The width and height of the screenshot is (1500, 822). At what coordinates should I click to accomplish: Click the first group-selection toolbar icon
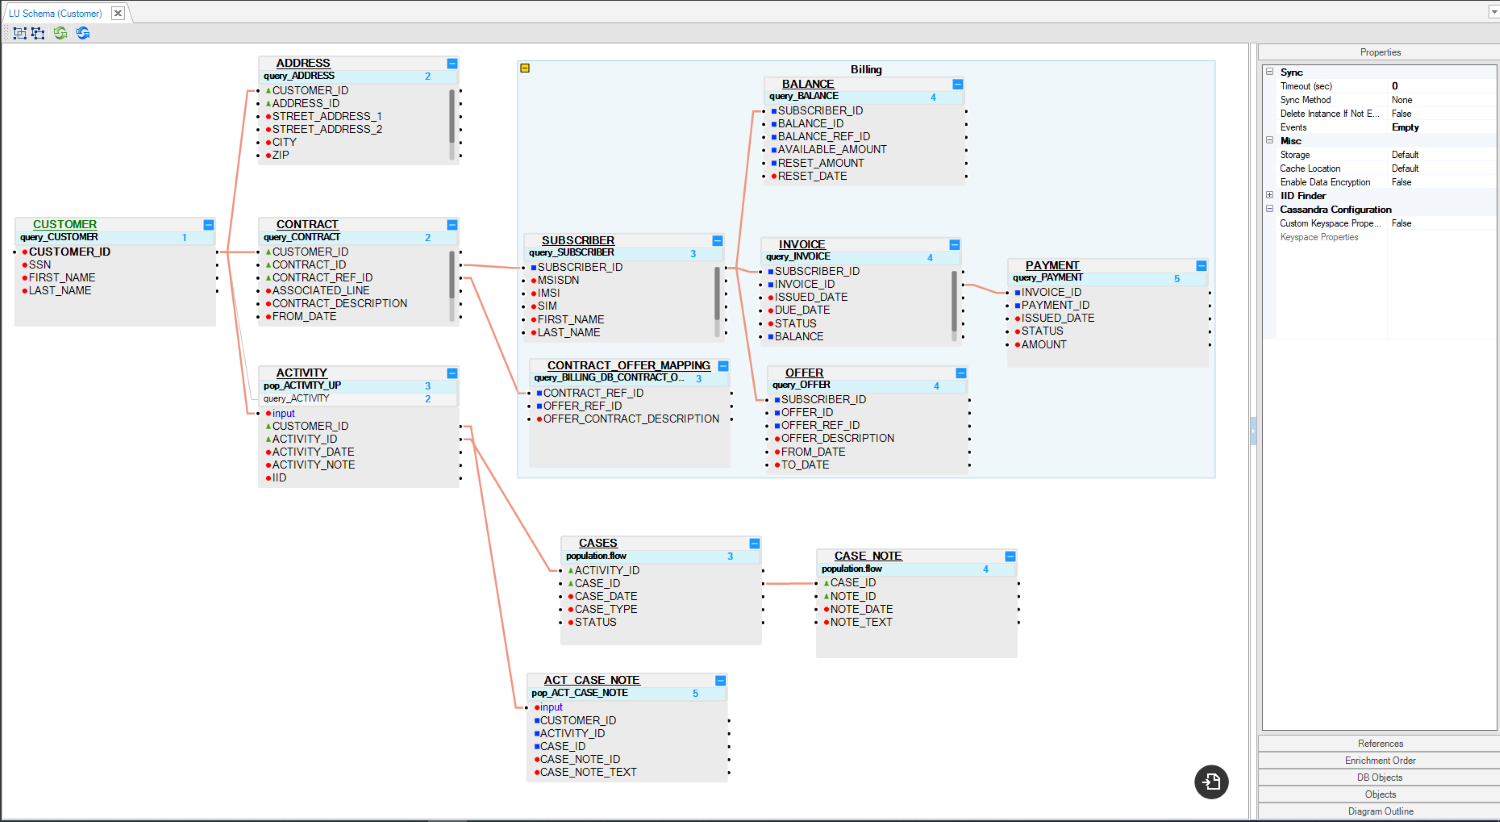(x=19, y=33)
